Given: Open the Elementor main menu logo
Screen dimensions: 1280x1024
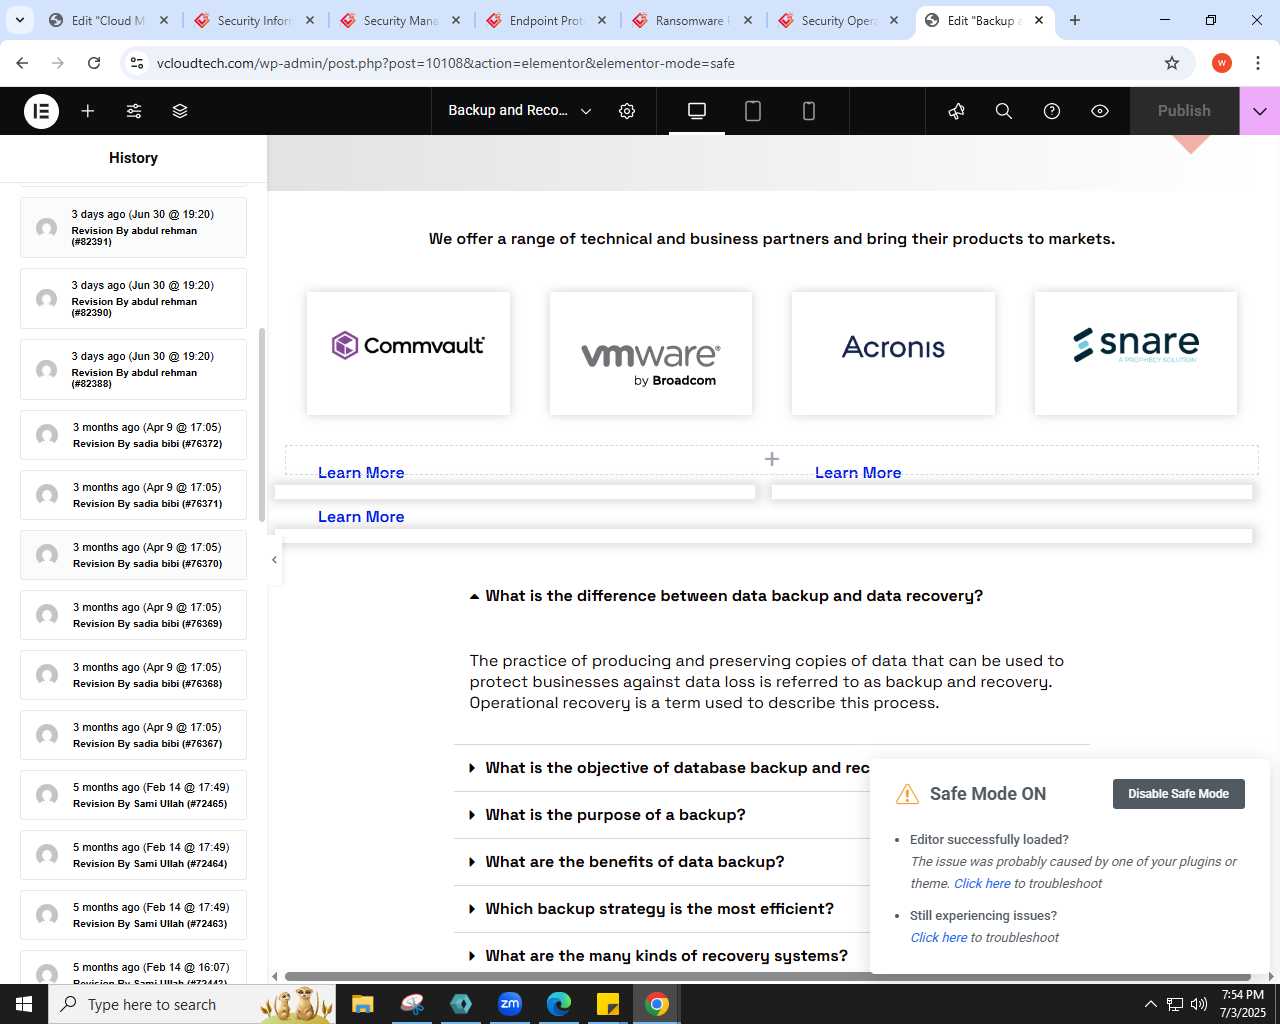Looking at the screenshot, I should (41, 111).
